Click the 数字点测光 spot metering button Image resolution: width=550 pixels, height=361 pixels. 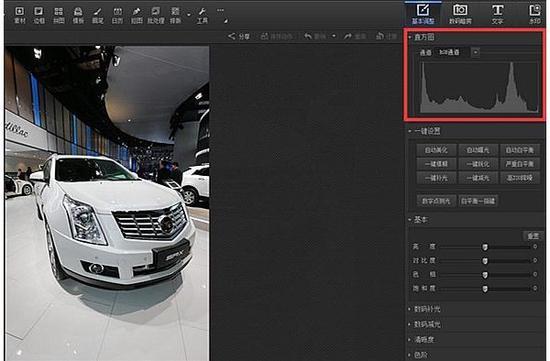436,201
